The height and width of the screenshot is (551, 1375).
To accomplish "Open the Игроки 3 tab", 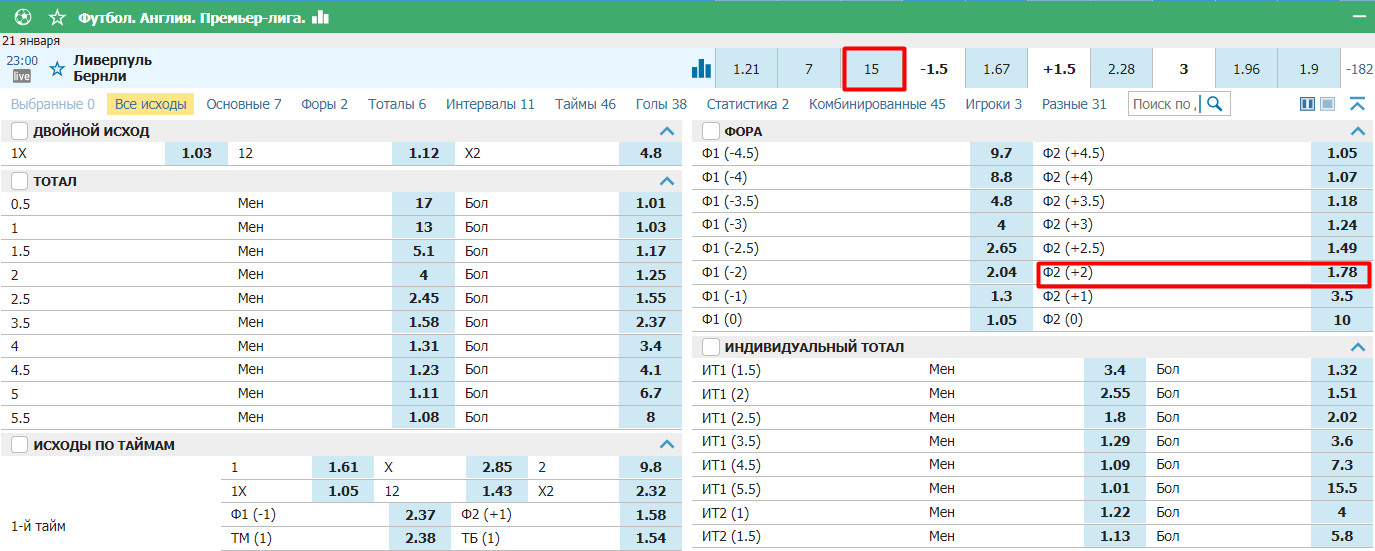I will [994, 104].
